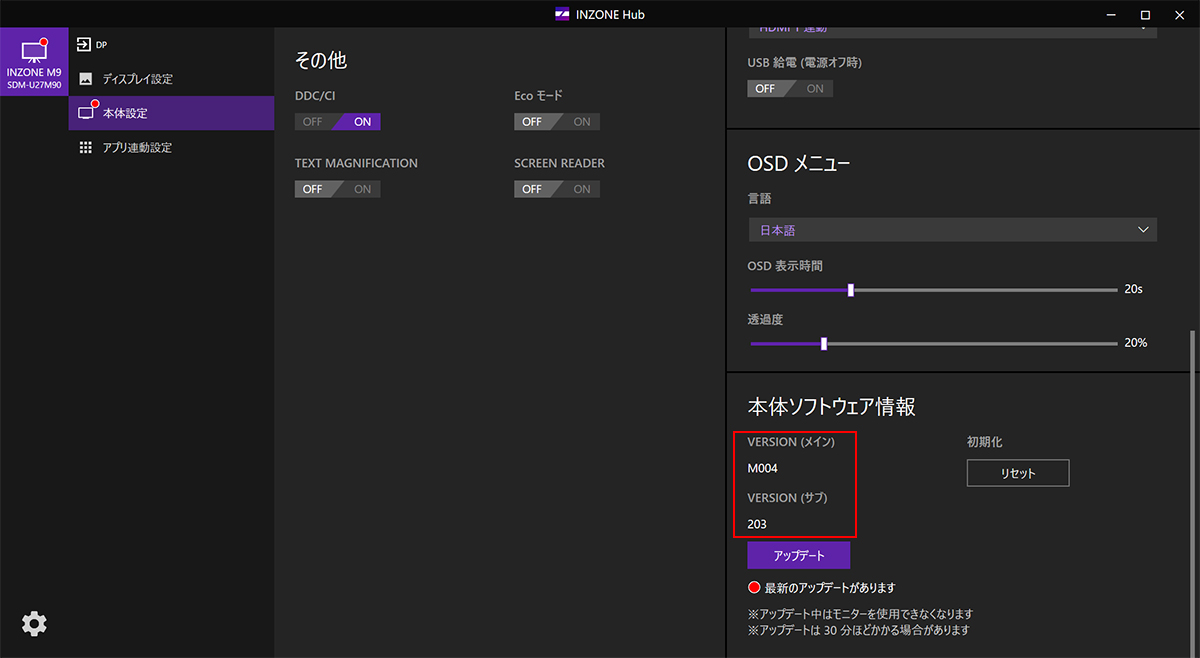This screenshot has width=1200, height=658.
Task: Open the partially hidden HDMI dropdown at top
Action: coord(952,29)
